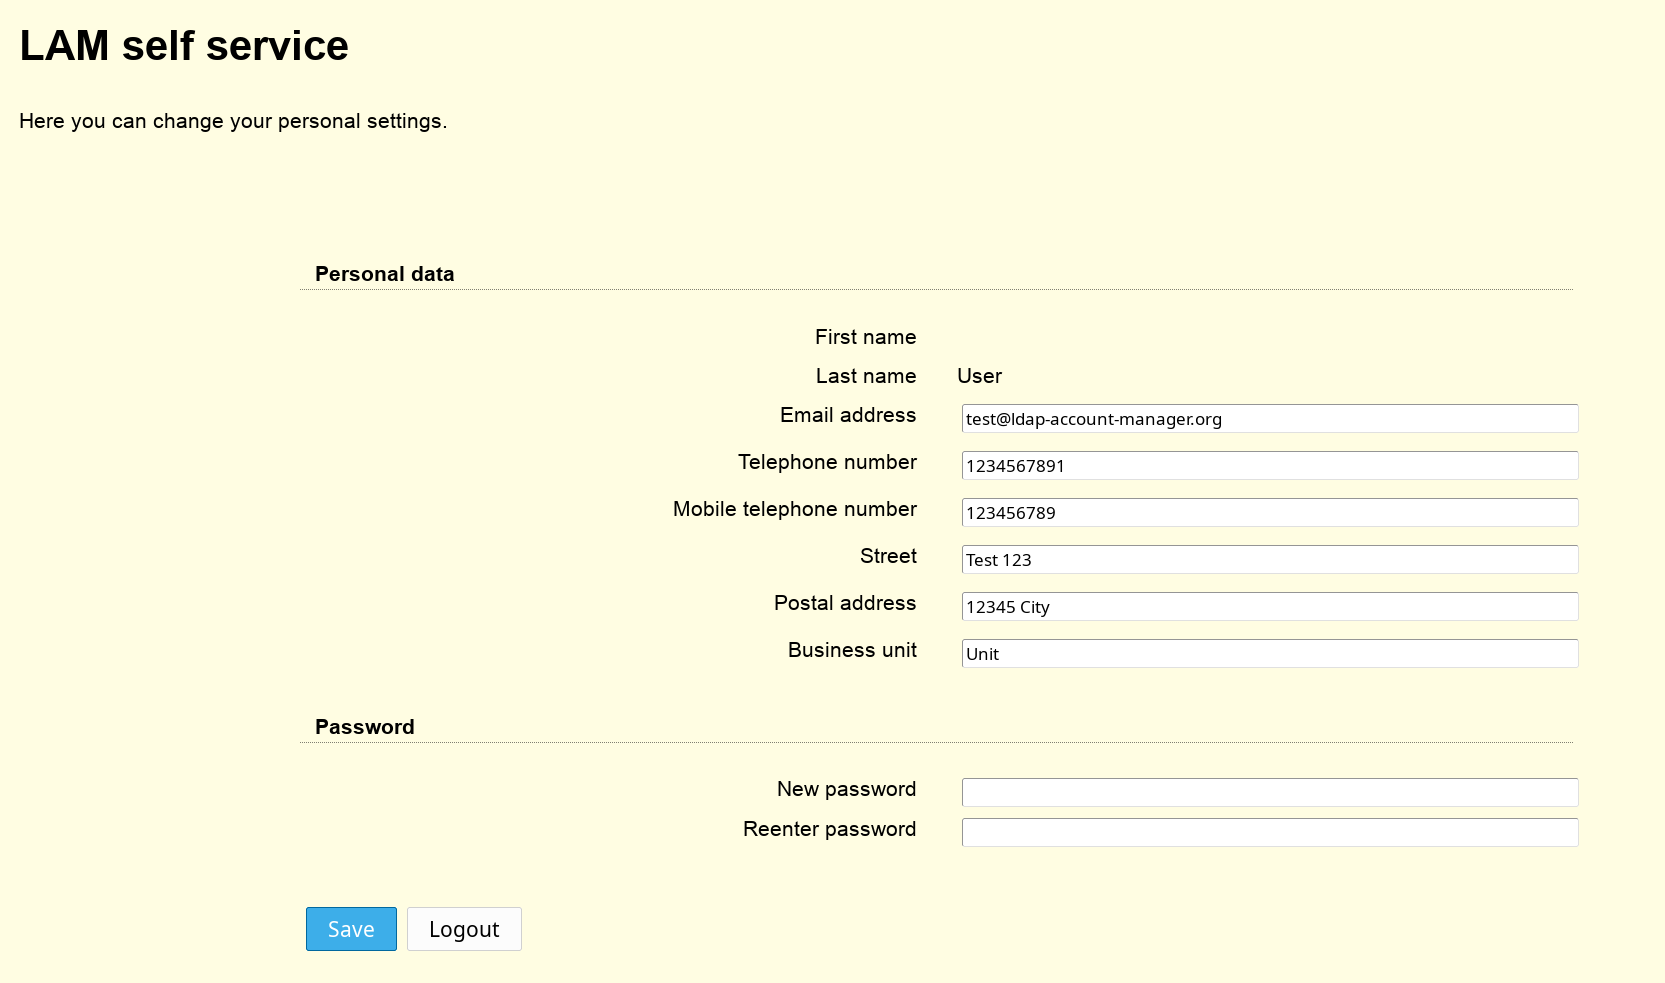
Task: Click the LAM self service title
Action: pos(184,46)
